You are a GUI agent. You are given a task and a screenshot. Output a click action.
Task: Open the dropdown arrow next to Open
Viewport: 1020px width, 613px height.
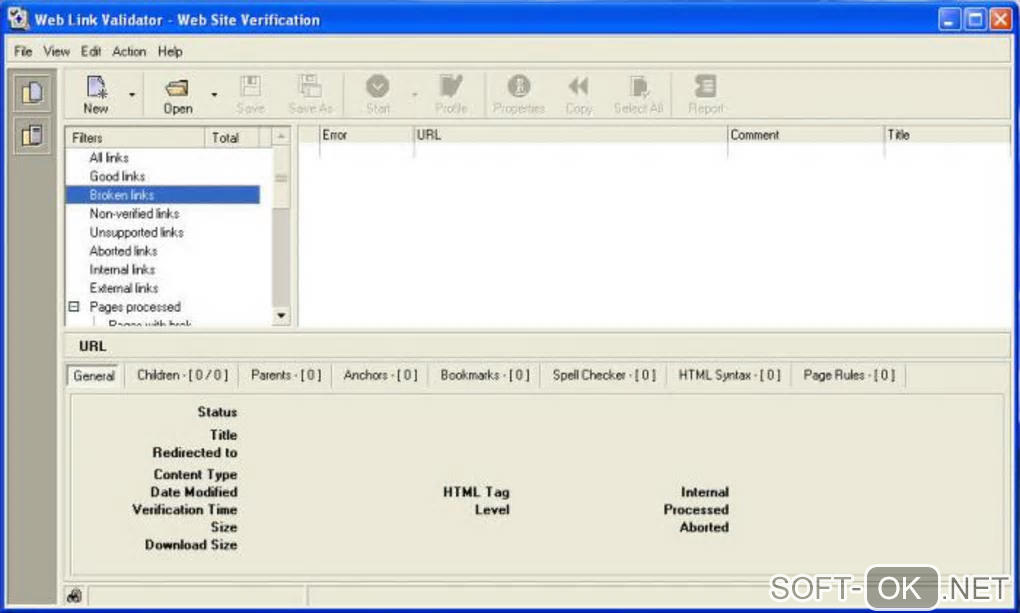click(214, 96)
